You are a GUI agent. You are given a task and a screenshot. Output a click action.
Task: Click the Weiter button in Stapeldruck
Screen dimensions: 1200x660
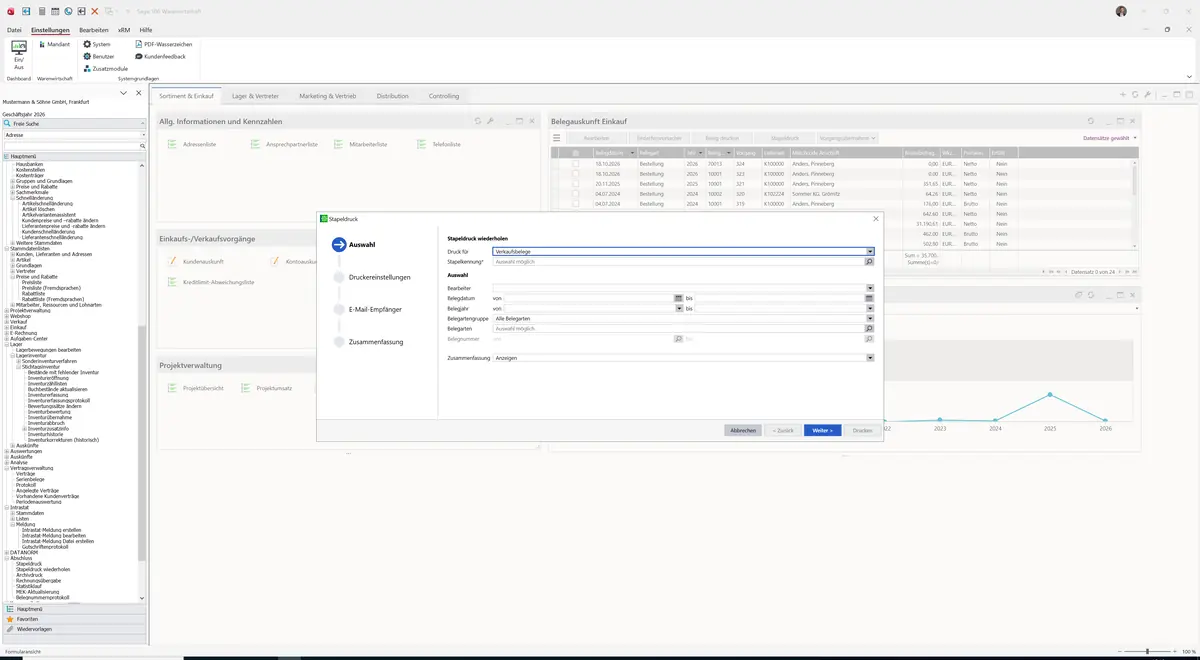pyautogui.click(x=822, y=430)
